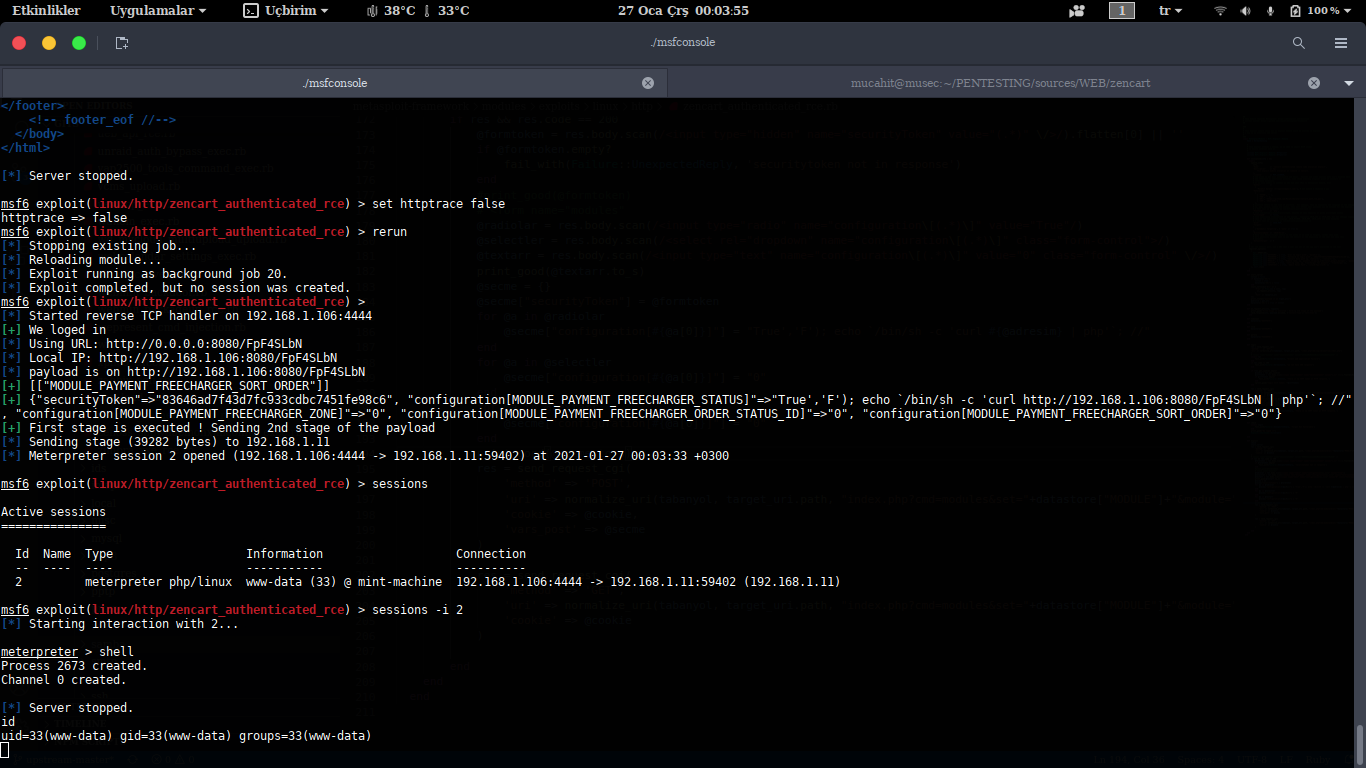
Task: Click the volume speaker icon in the top panel
Action: pos(1245,11)
